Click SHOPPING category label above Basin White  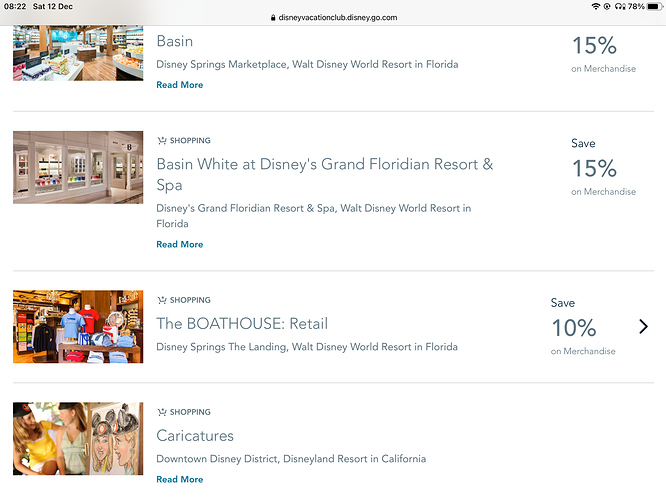point(190,140)
